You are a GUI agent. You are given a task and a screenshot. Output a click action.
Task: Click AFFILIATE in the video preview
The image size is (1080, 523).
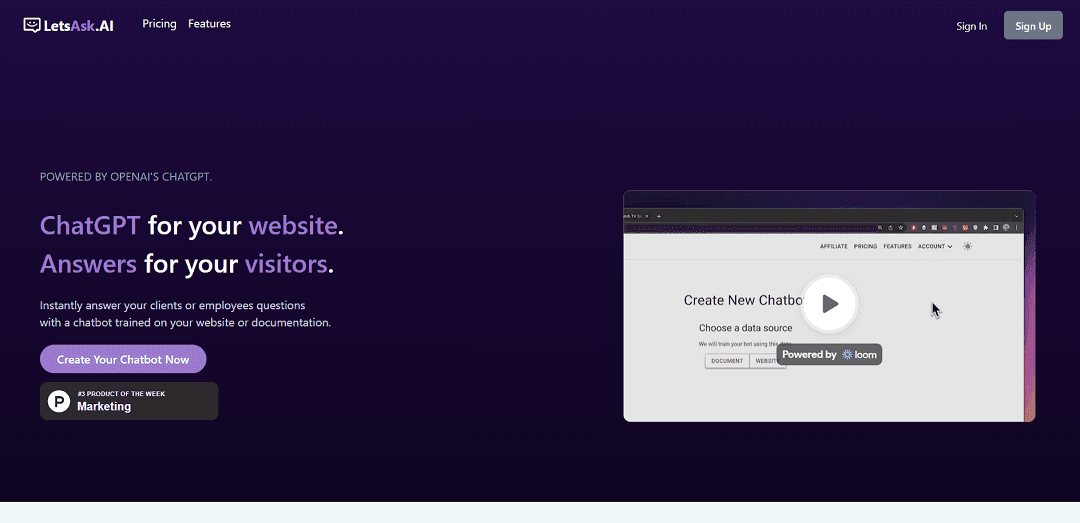coord(833,246)
